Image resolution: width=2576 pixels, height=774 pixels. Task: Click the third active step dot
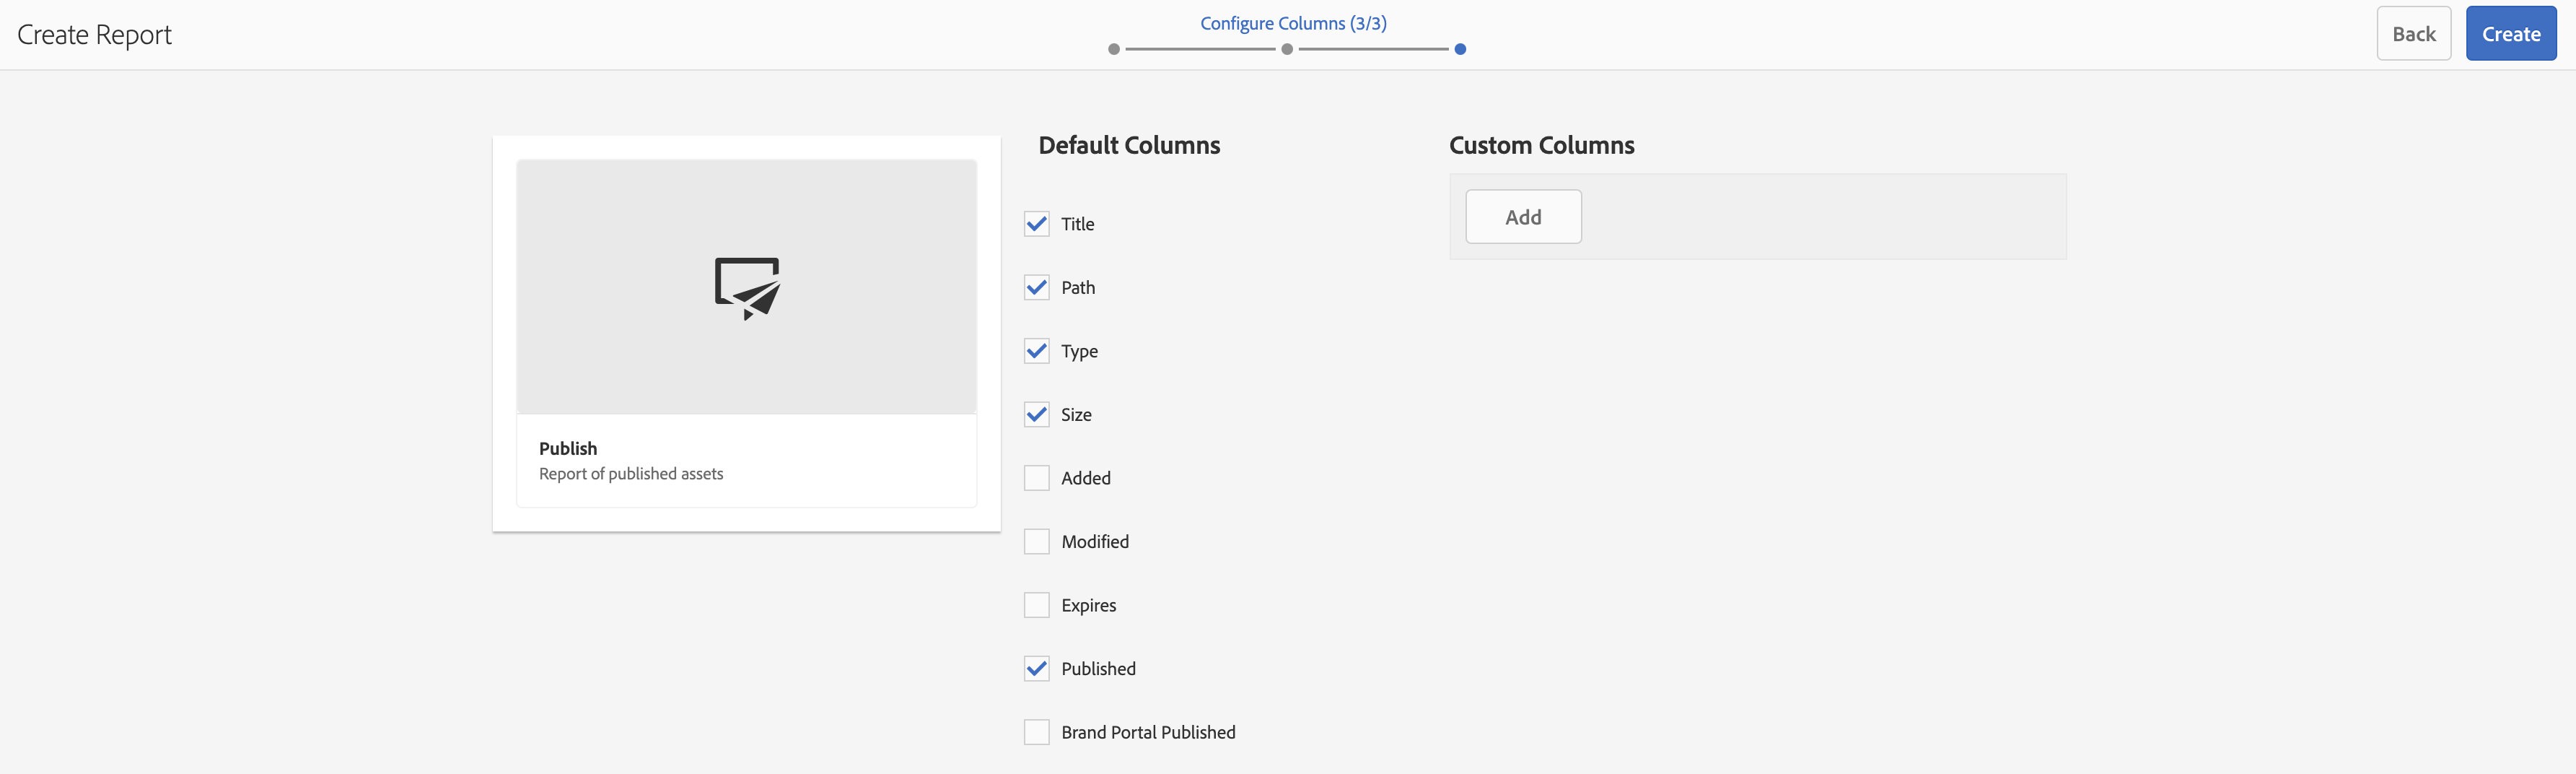[1459, 49]
